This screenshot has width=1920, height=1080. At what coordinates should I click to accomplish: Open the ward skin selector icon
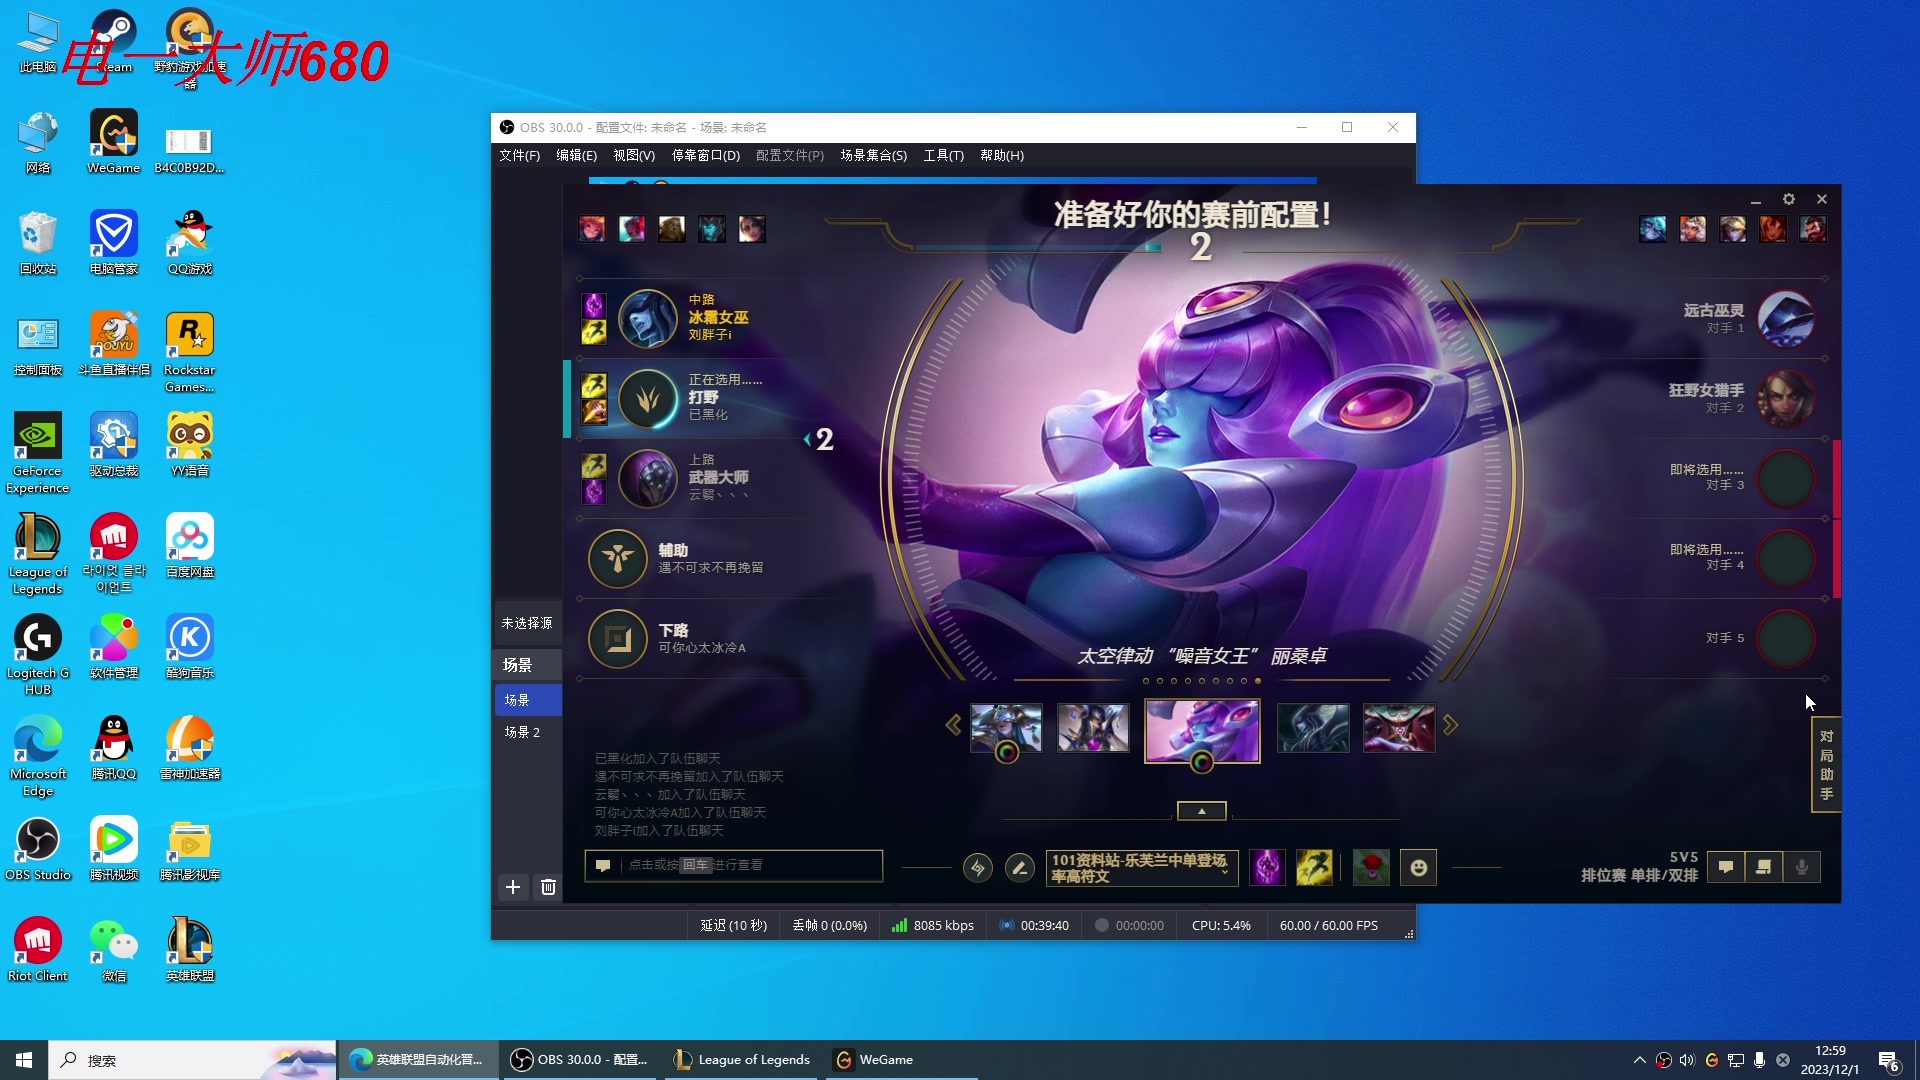pos(1371,868)
